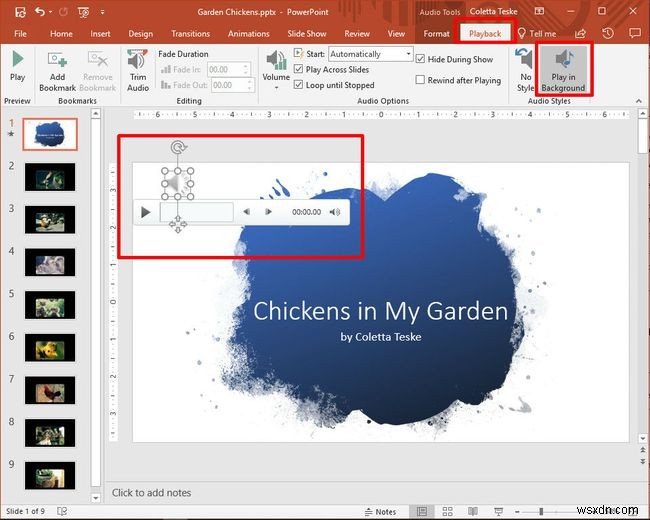Go to the Transitions tab
The height and width of the screenshot is (520, 650).
tap(190, 34)
